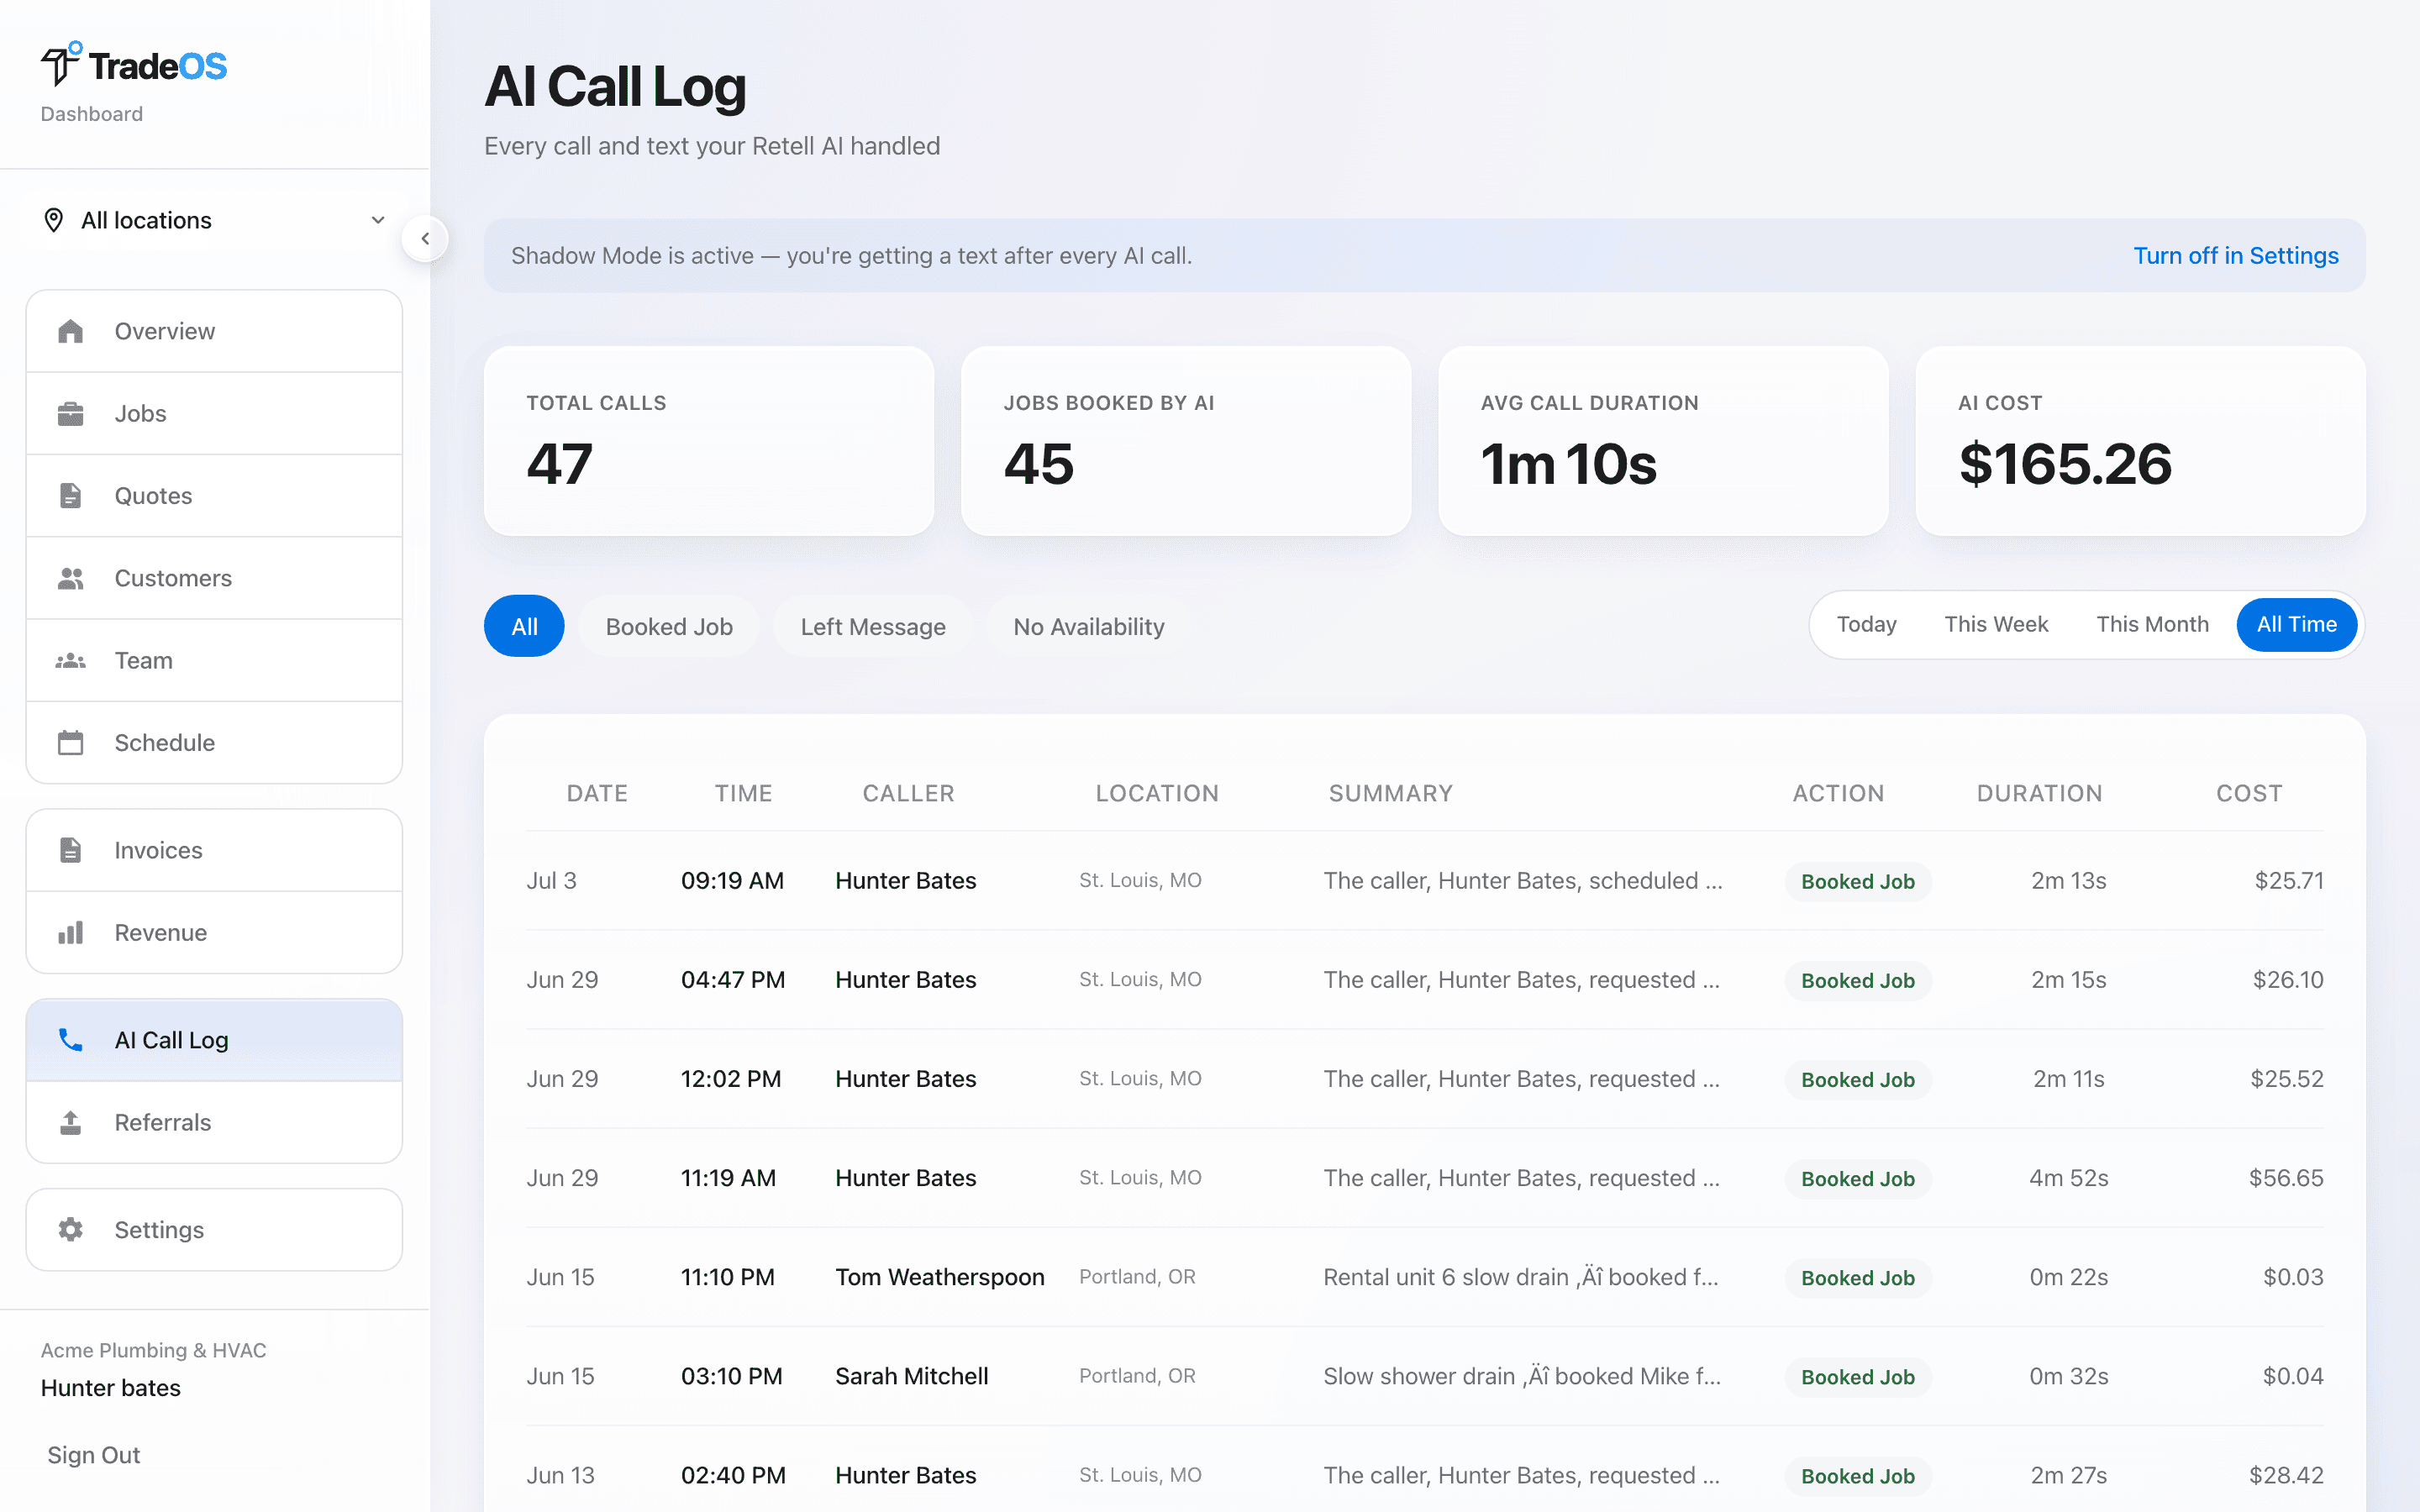Open the Overview page label

tap(165, 331)
